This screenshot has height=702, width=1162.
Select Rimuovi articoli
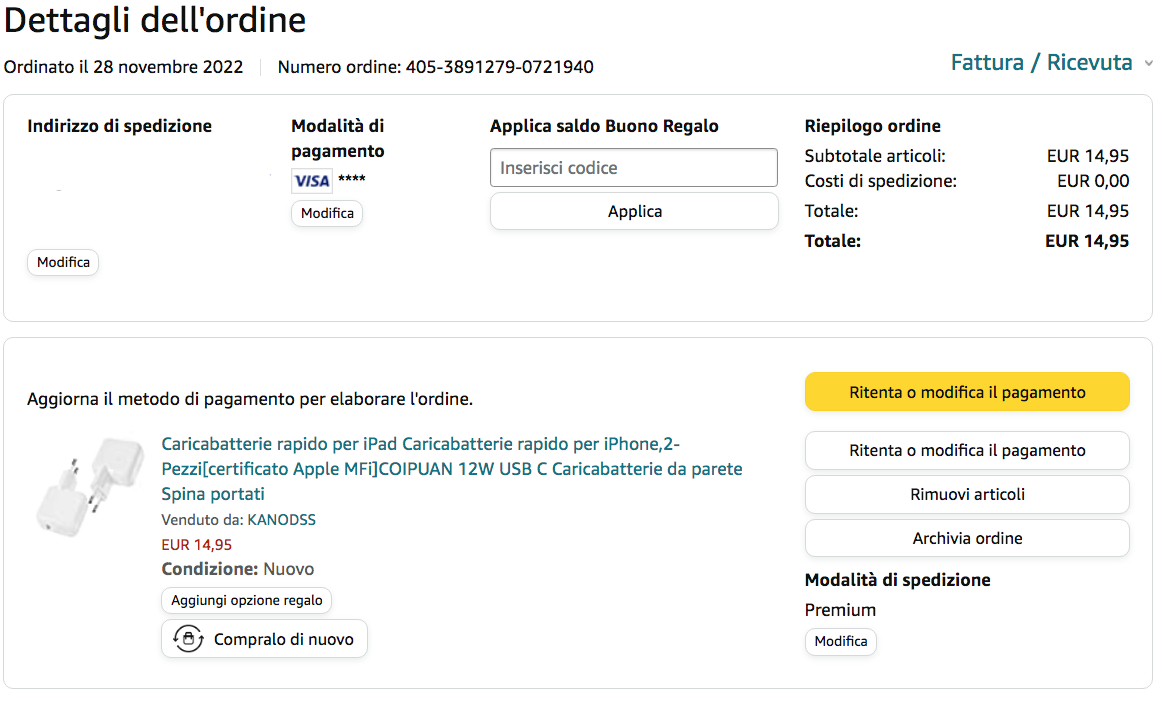pyautogui.click(x=967, y=494)
